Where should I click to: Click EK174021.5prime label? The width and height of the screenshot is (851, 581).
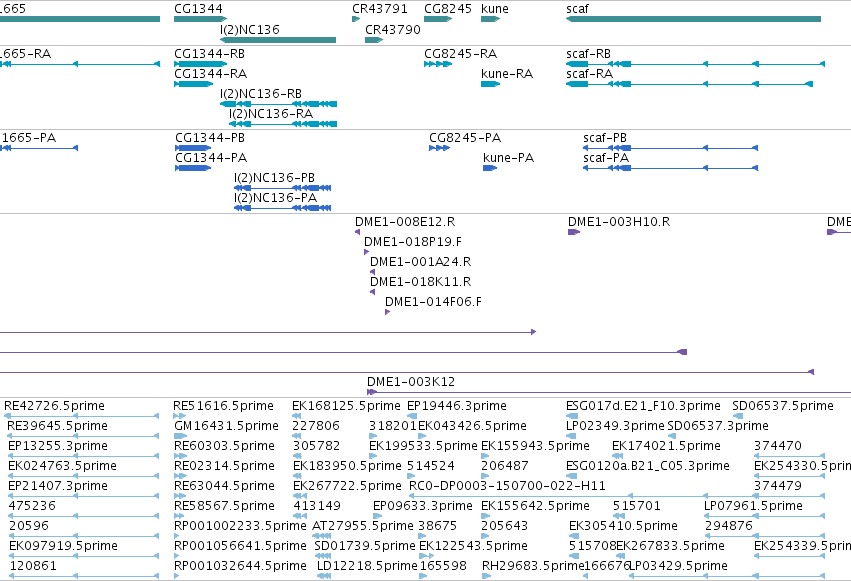tap(666, 446)
